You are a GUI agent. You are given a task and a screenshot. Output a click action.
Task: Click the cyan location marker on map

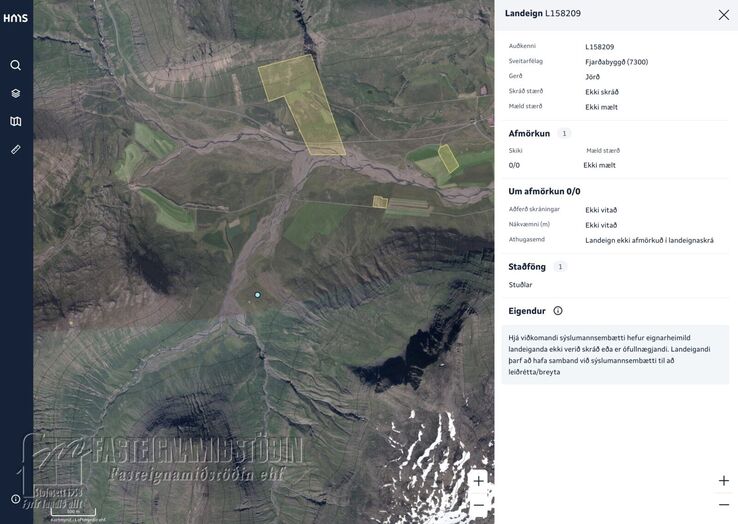257,295
